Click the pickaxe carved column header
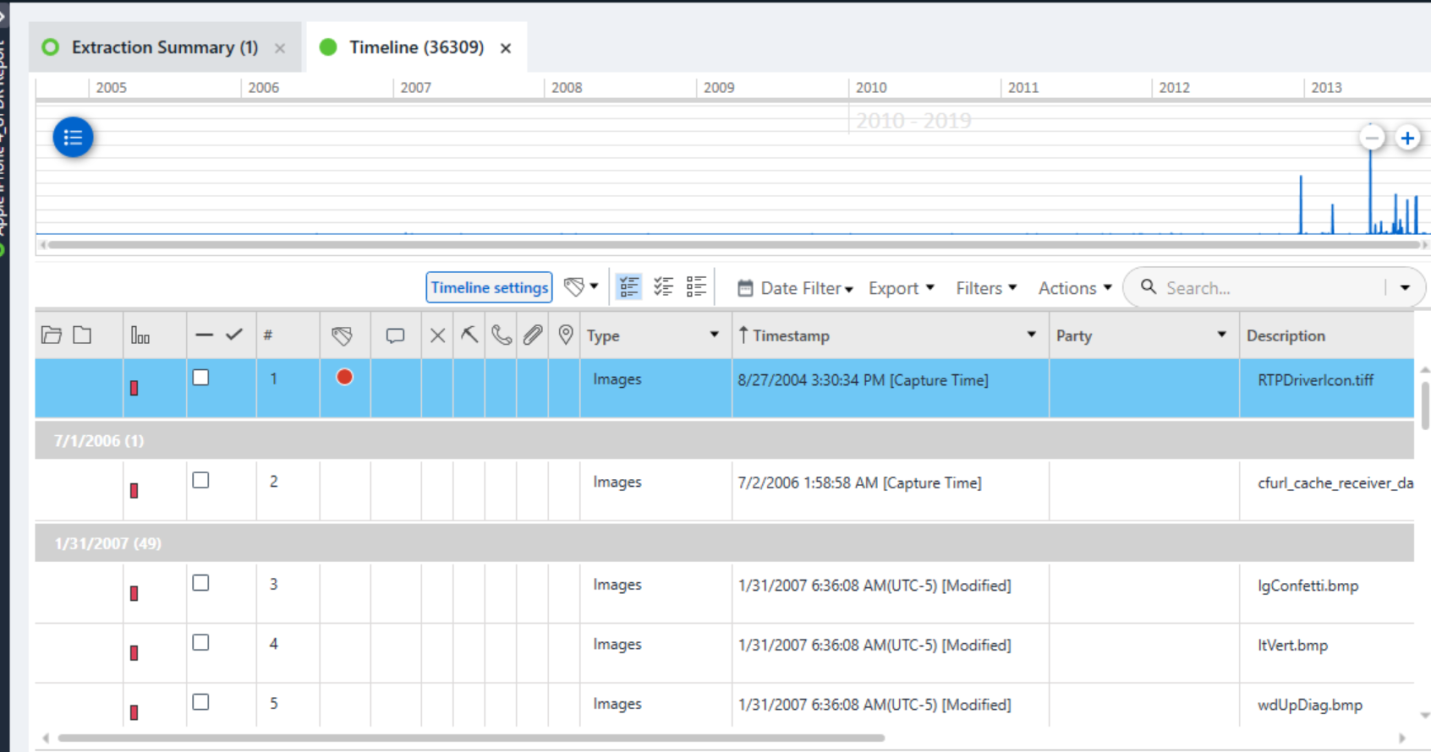1431x752 pixels. point(469,335)
